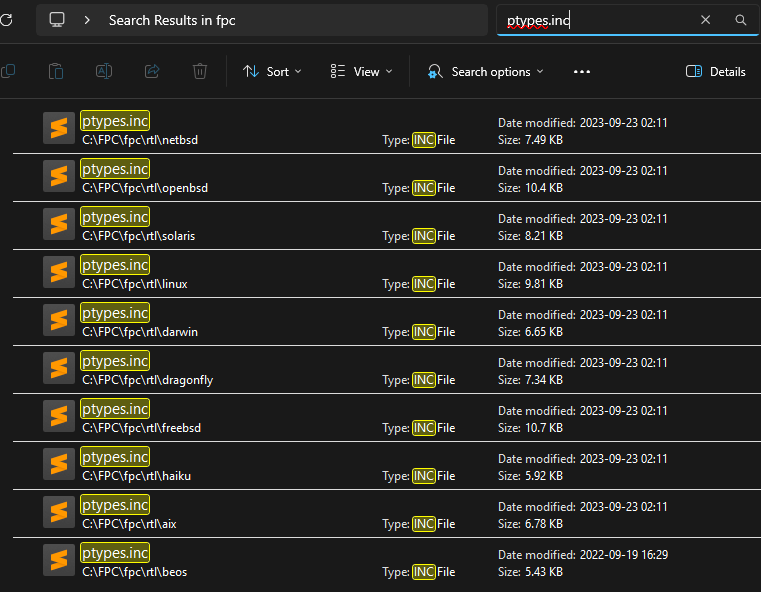The height and width of the screenshot is (592, 761).
Task: Click path C:\FPC\fpc\rtl\darwin
Action: click(x=140, y=332)
